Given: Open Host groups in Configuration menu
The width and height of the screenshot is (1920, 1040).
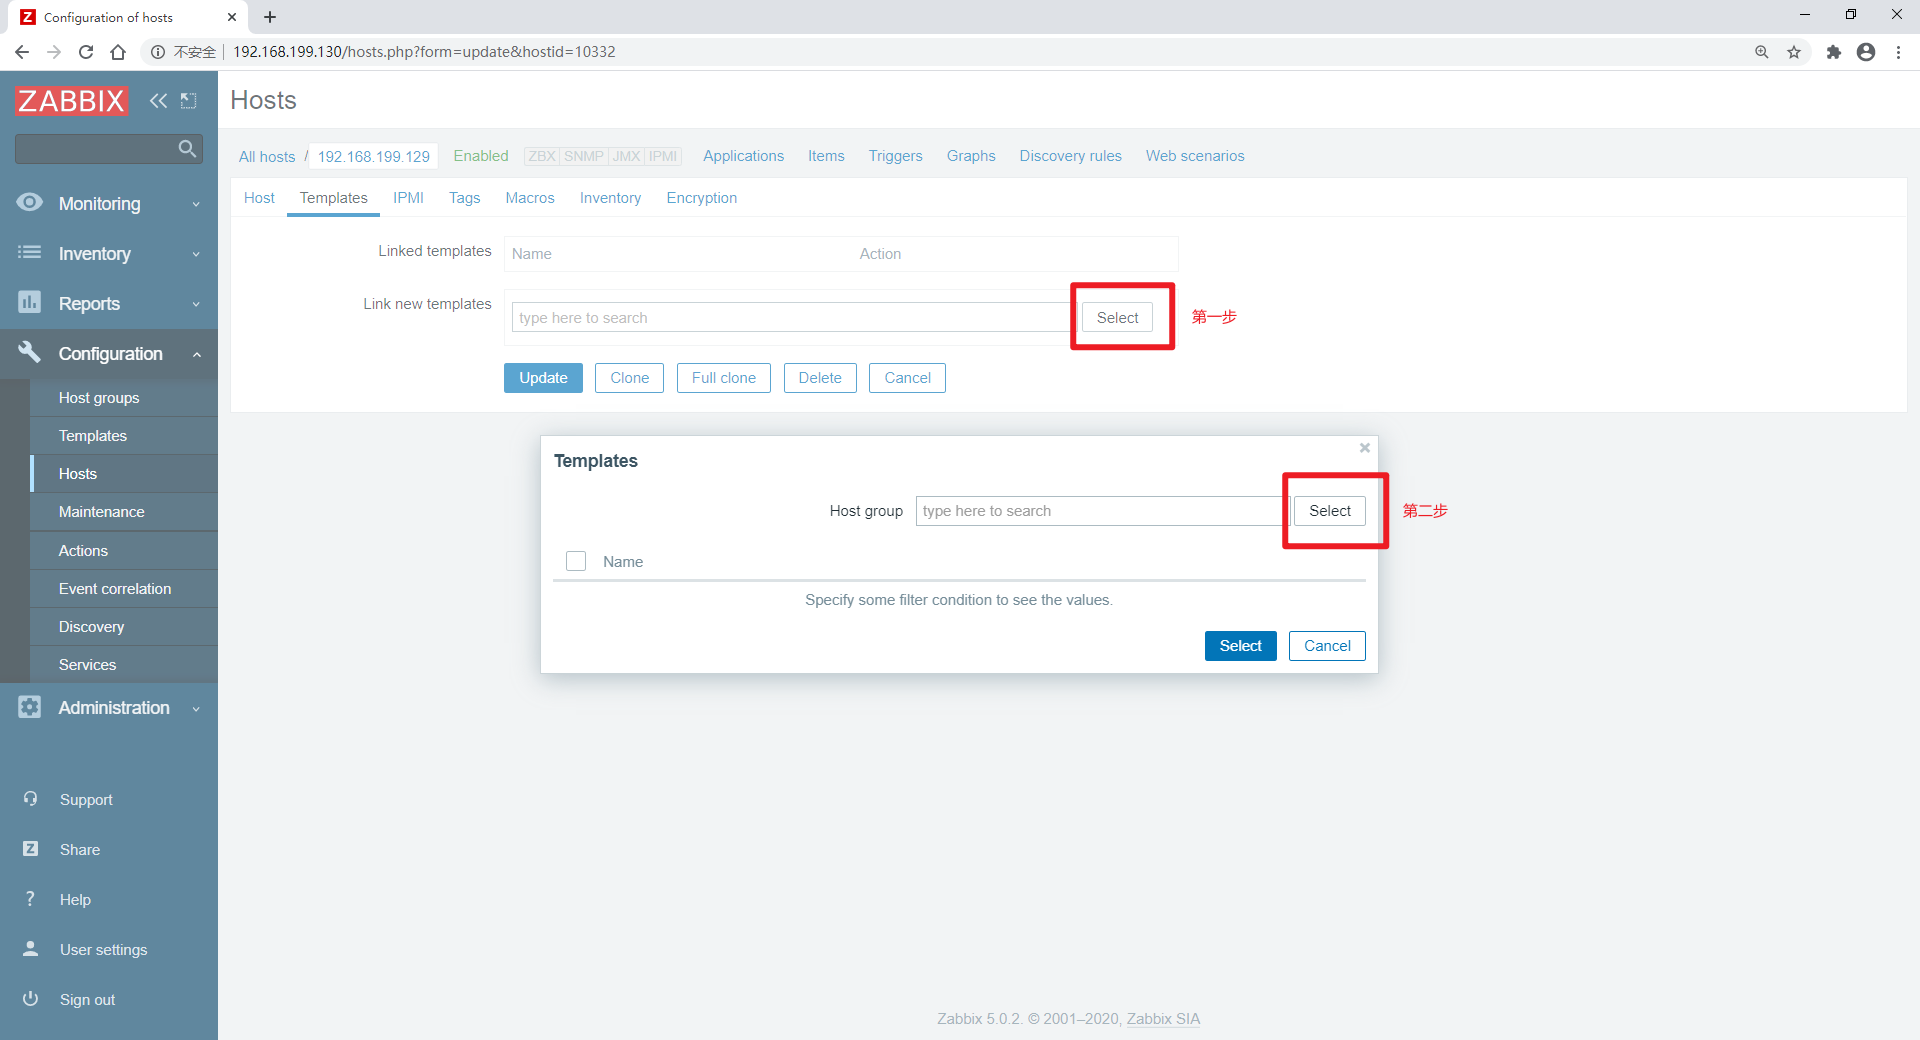Looking at the screenshot, I should [124, 398].
